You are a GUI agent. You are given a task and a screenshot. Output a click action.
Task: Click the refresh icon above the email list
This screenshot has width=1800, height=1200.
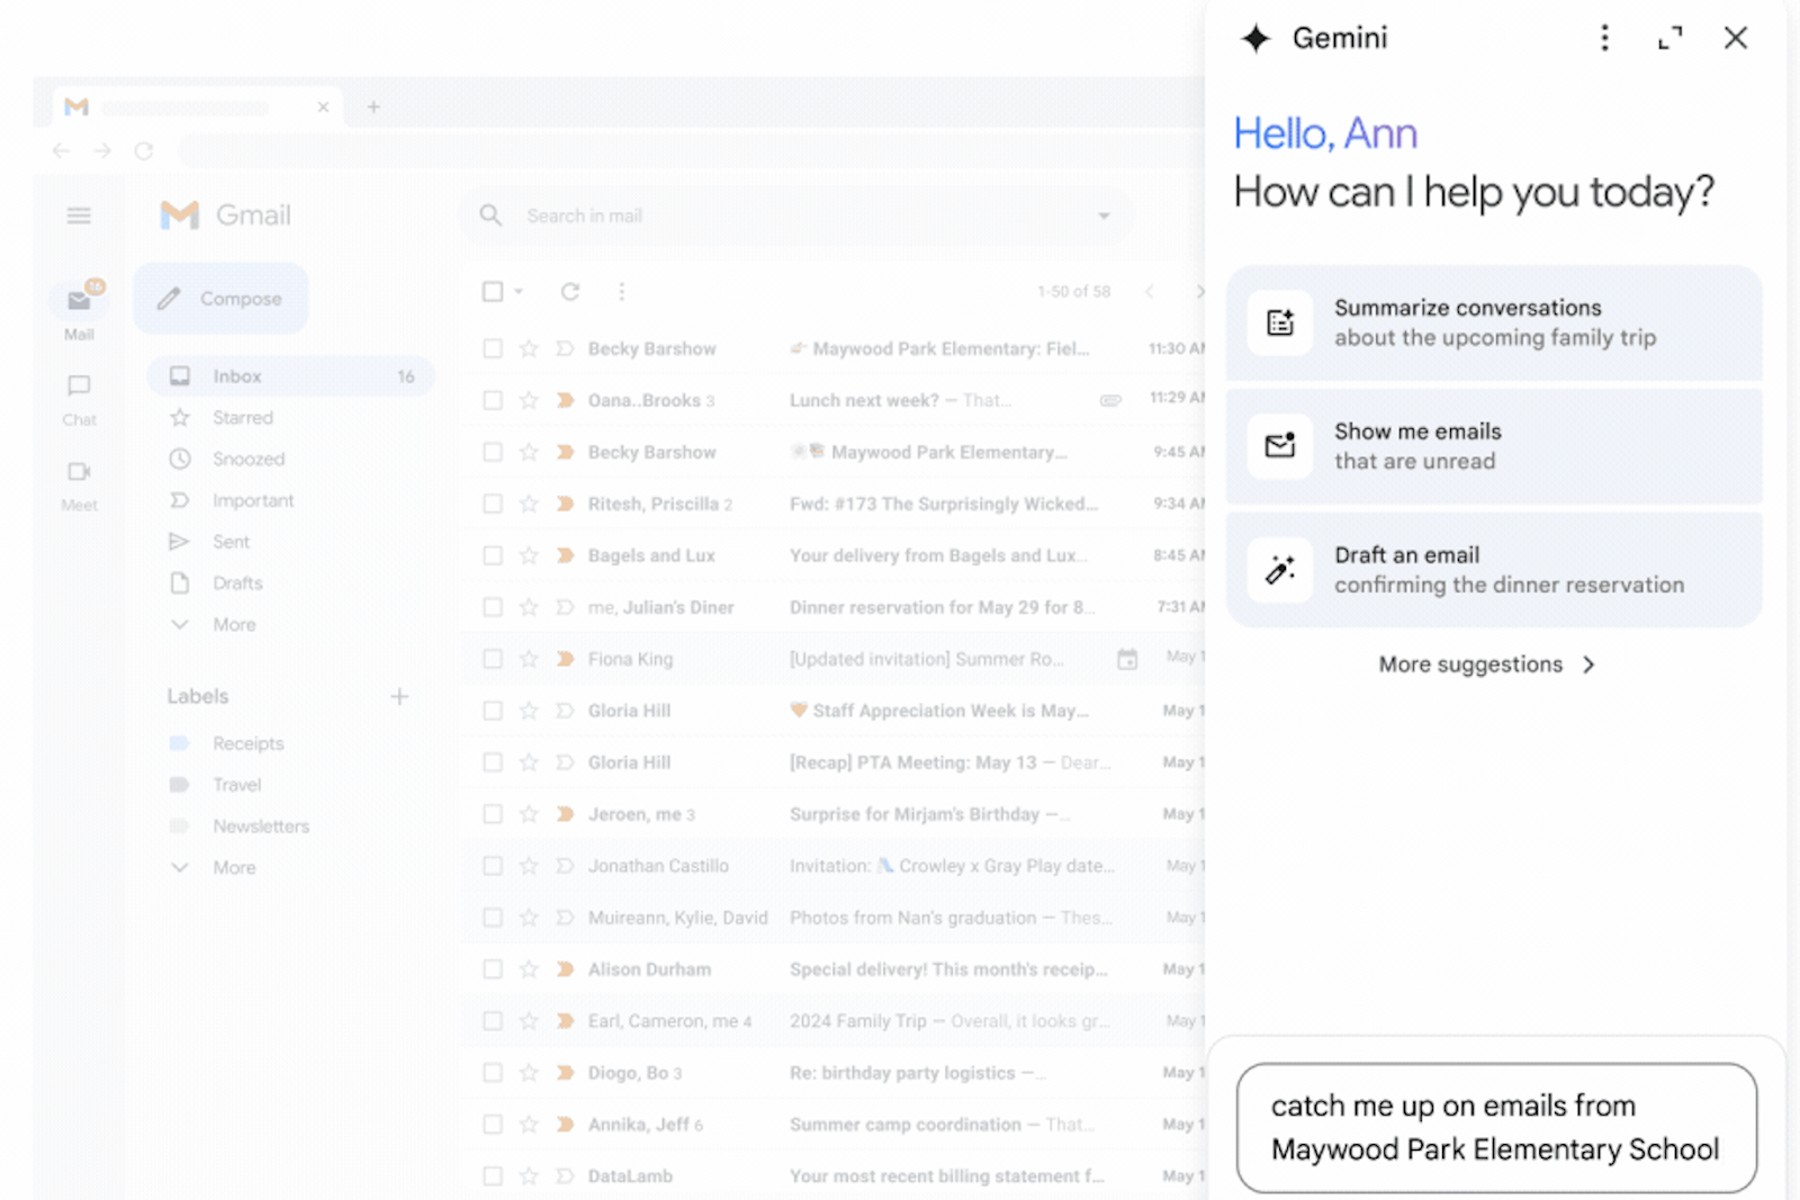pos(569,291)
